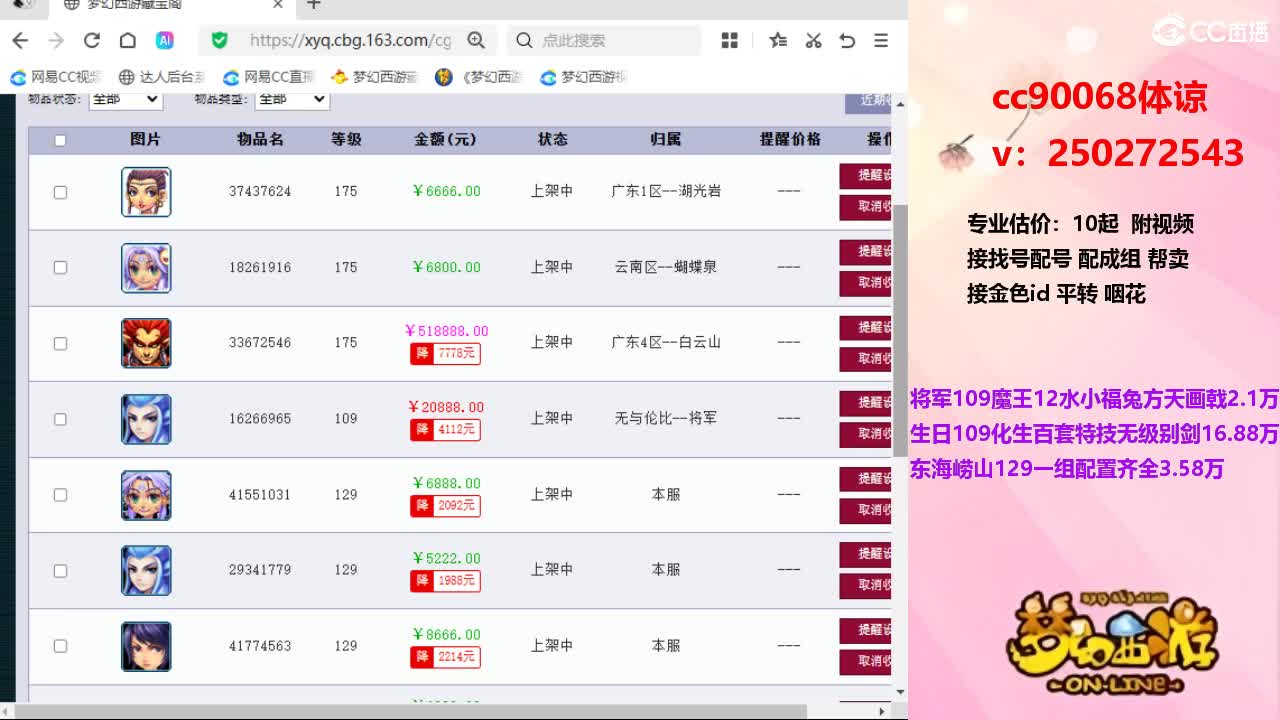Go back to the previous page
This screenshot has height=720, width=1280.
pos(20,40)
